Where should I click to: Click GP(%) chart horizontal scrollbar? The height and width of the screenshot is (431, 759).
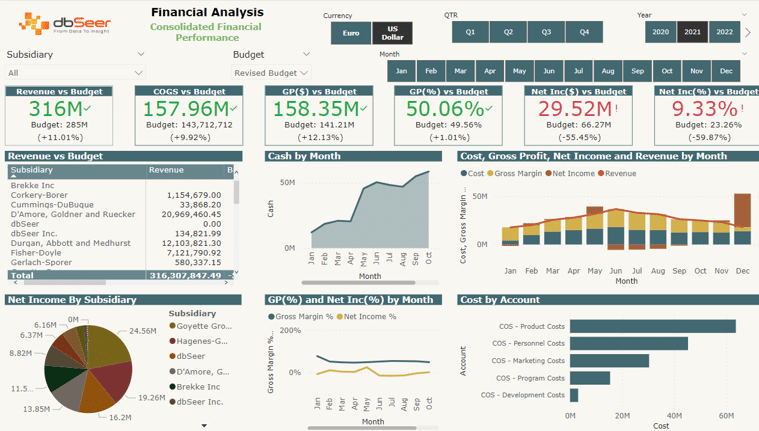[x=362, y=428]
